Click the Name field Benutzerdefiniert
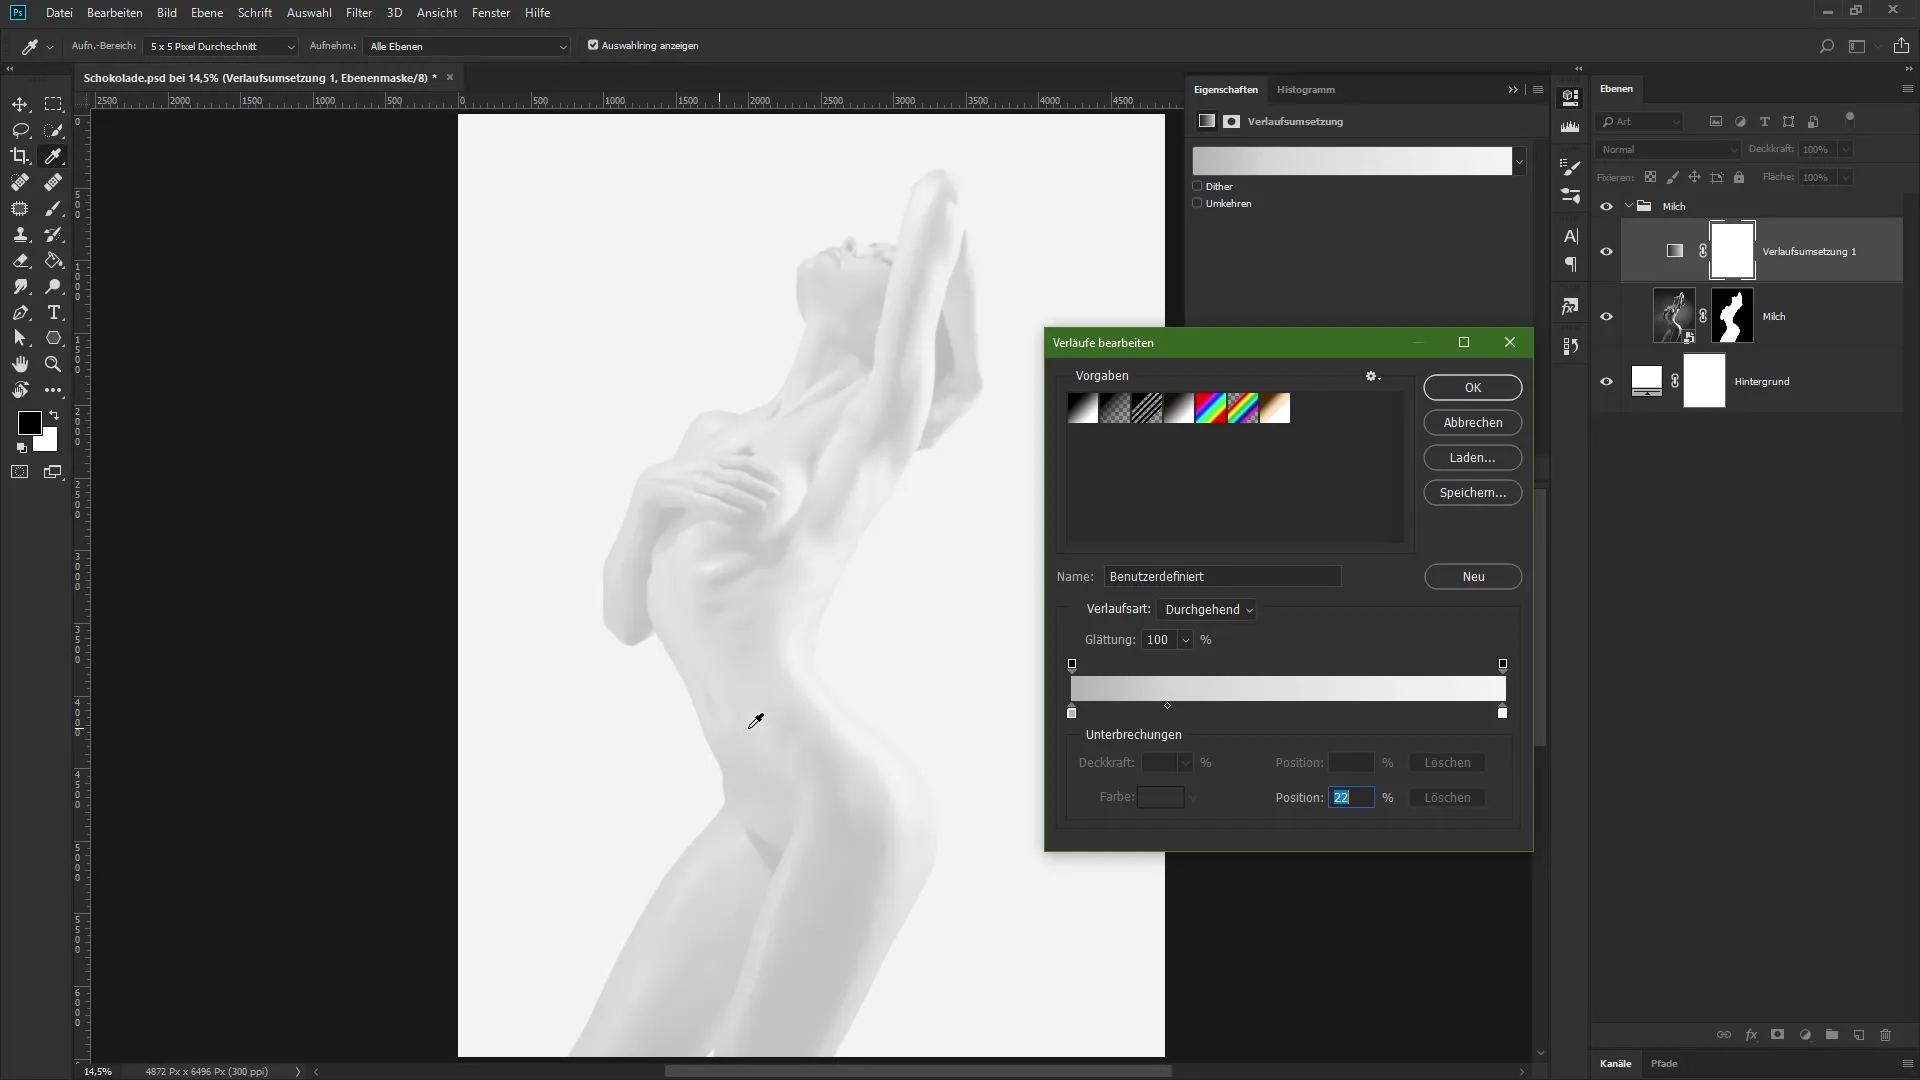Screen dimensions: 1920x1080 [x=1222, y=576]
